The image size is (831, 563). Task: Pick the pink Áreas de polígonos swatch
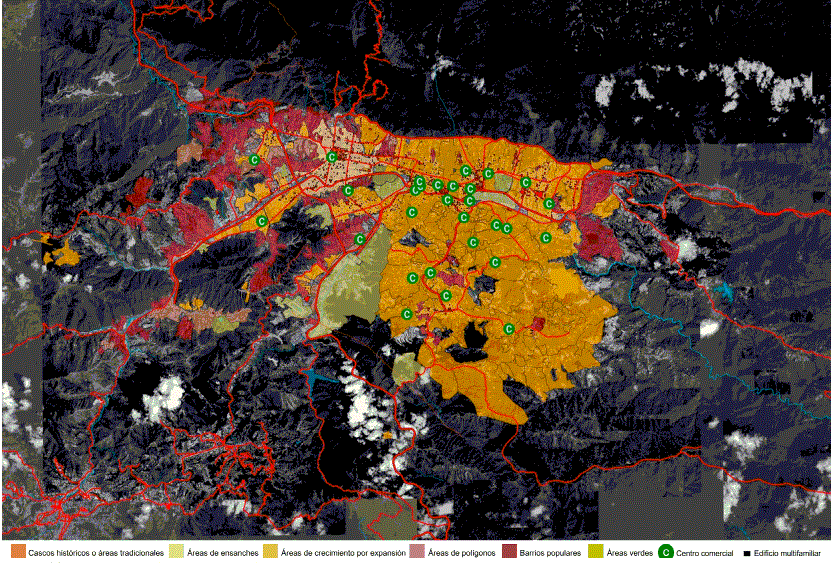click(x=416, y=552)
